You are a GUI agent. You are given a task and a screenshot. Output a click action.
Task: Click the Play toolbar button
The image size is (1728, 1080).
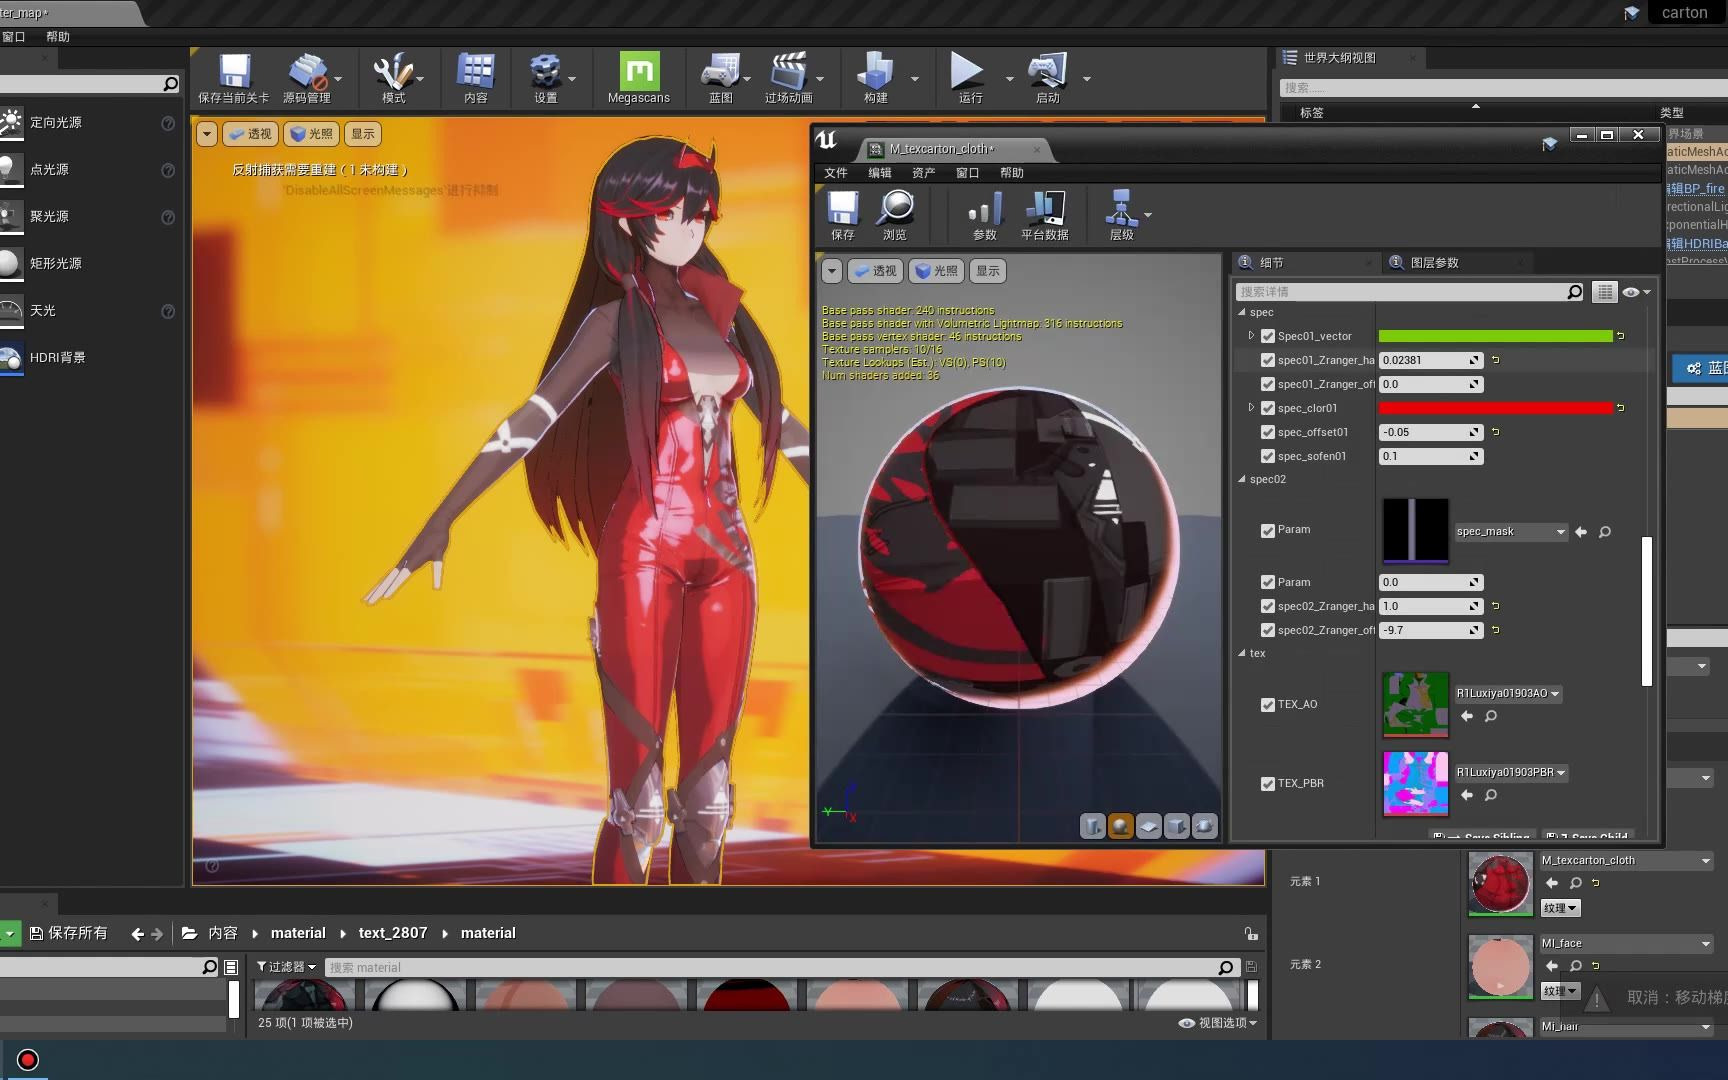pyautogui.click(x=967, y=78)
